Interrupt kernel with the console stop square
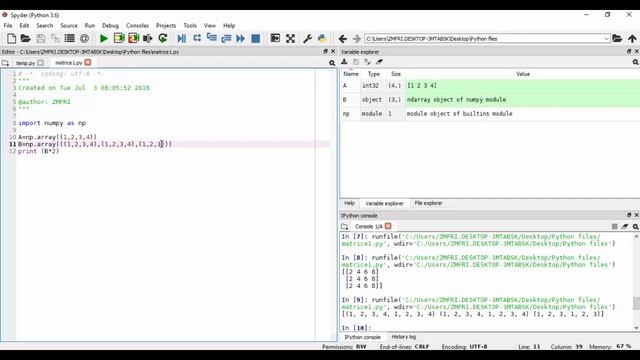Image resolution: width=640 pixels, height=360 pixels. tap(614, 226)
